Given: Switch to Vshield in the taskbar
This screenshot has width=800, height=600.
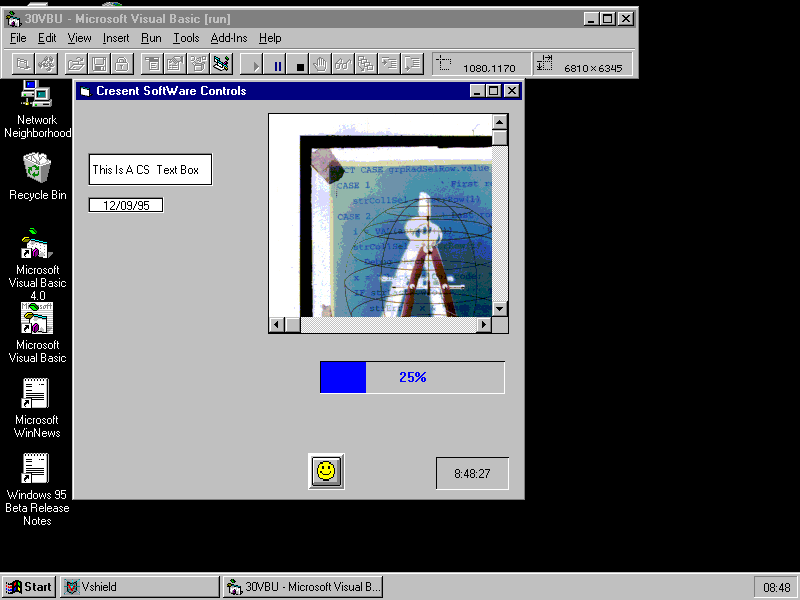Looking at the screenshot, I should click(139, 587).
